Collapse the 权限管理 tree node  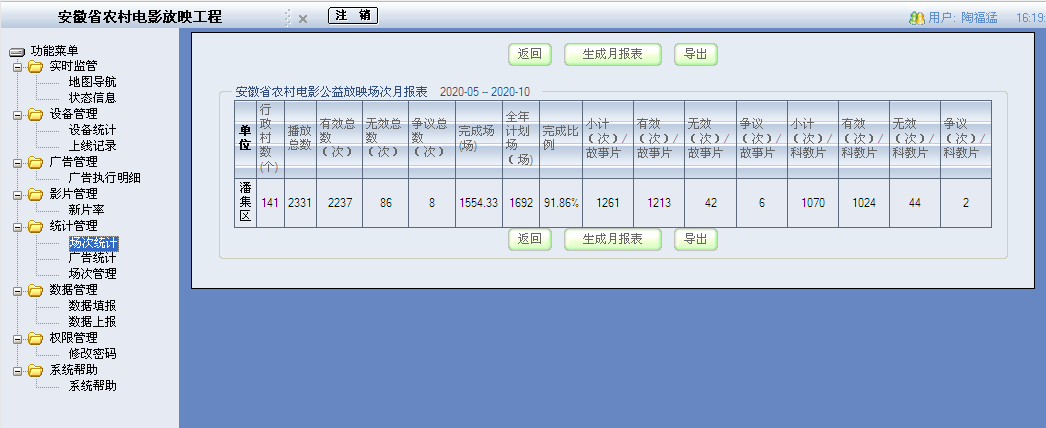coord(18,339)
